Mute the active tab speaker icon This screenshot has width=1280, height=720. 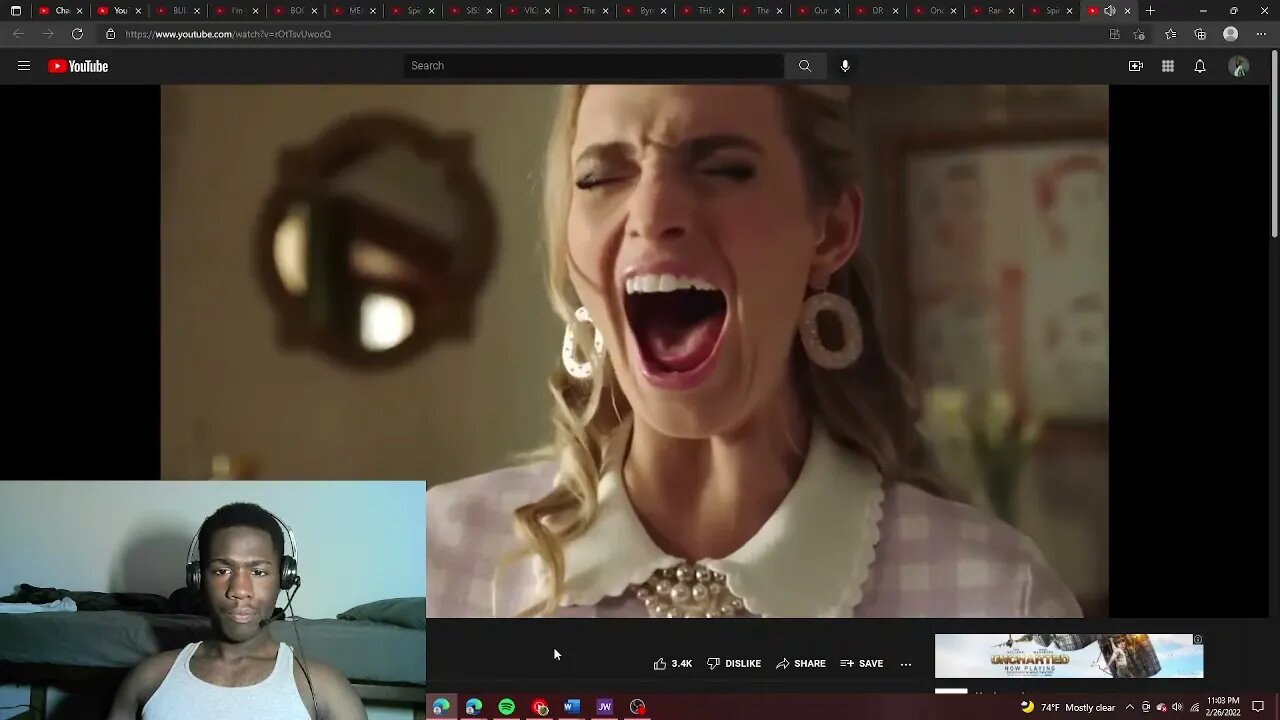[x=1109, y=11]
